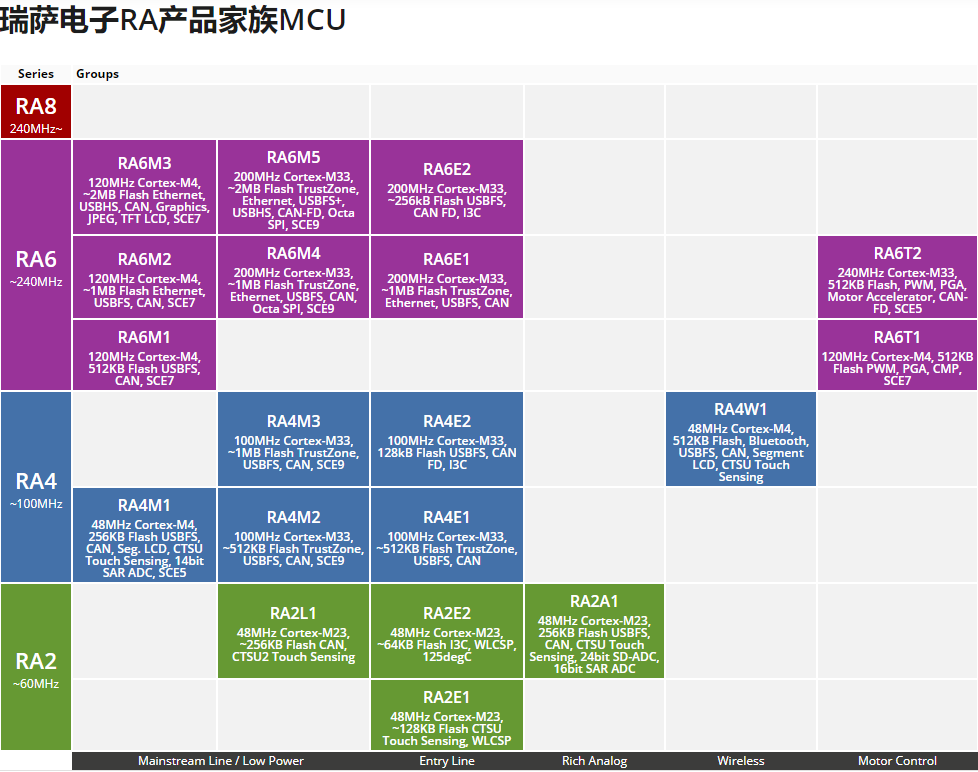Select the RA2 series block
This screenshot has height=772, width=978.
click(36, 667)
